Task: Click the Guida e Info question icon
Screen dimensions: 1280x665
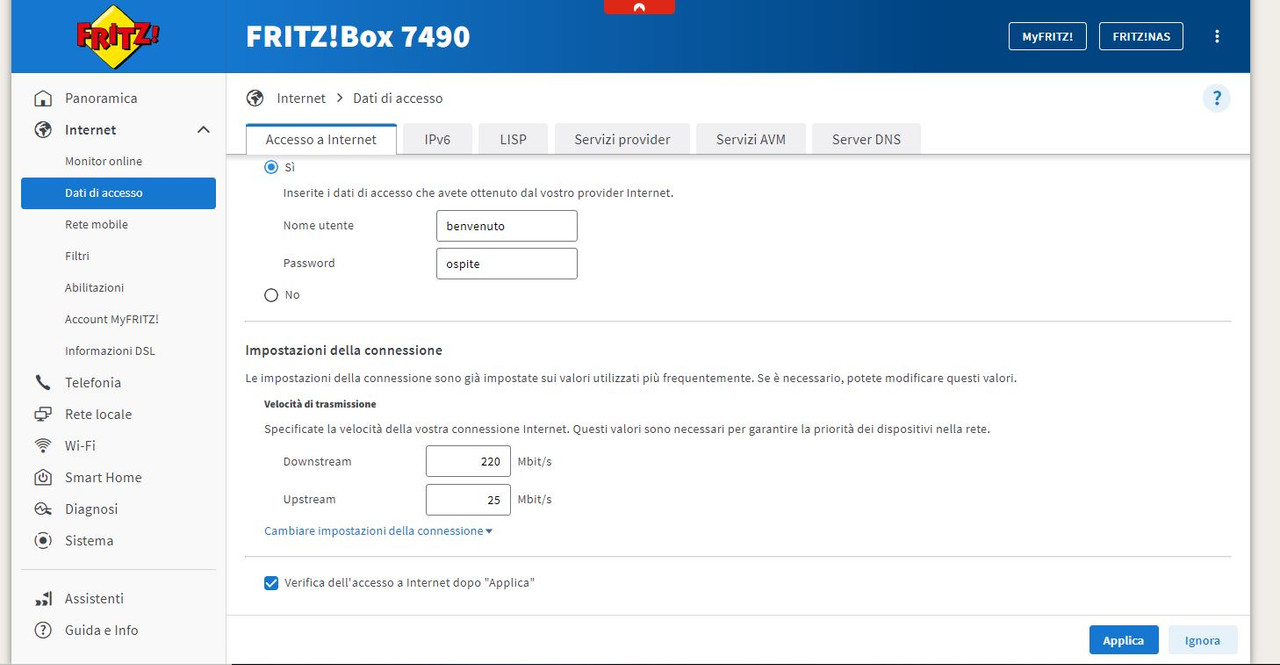Action: (43, 630)
